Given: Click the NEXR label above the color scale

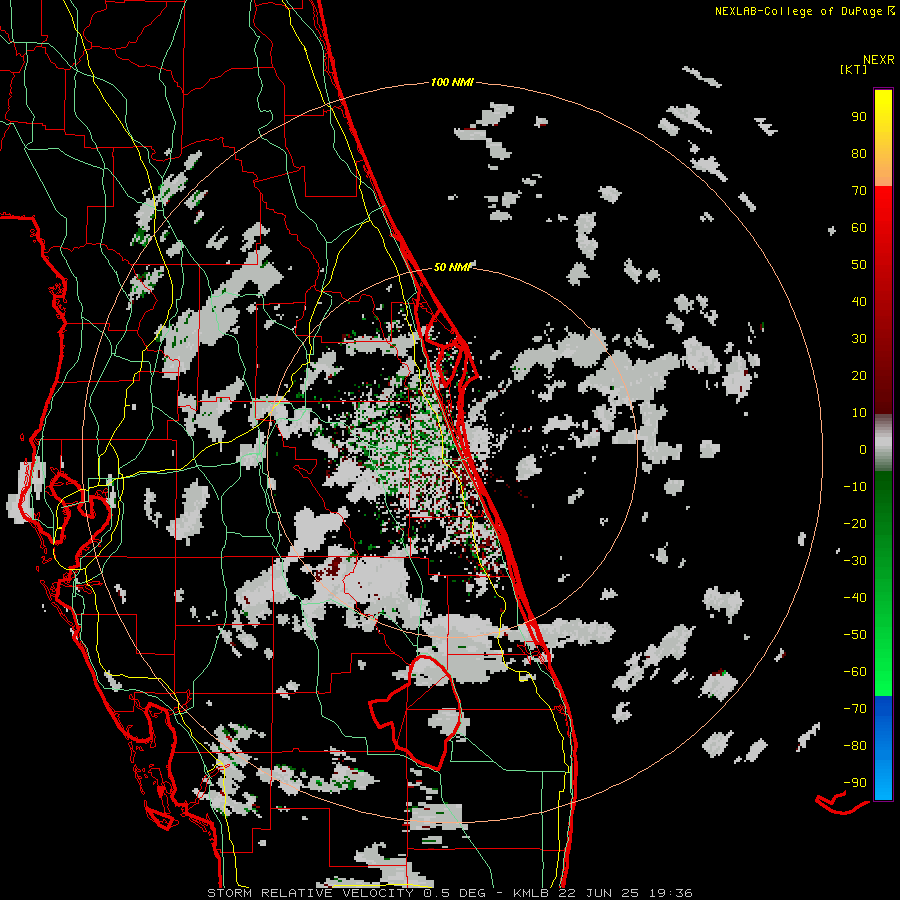Looking at the screenshot, I should [x=878, y=60].
